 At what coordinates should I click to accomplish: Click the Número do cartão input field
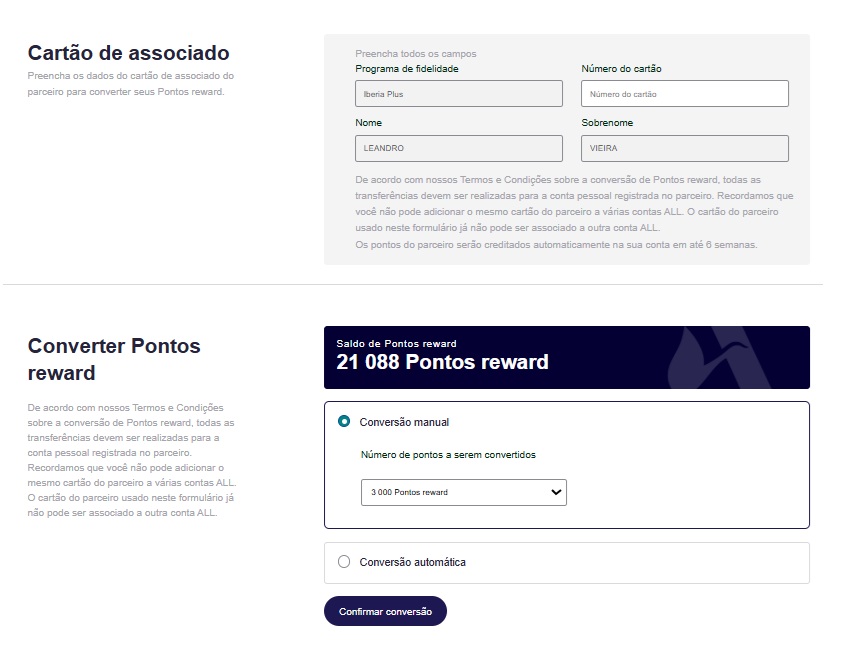pos(684,94)
